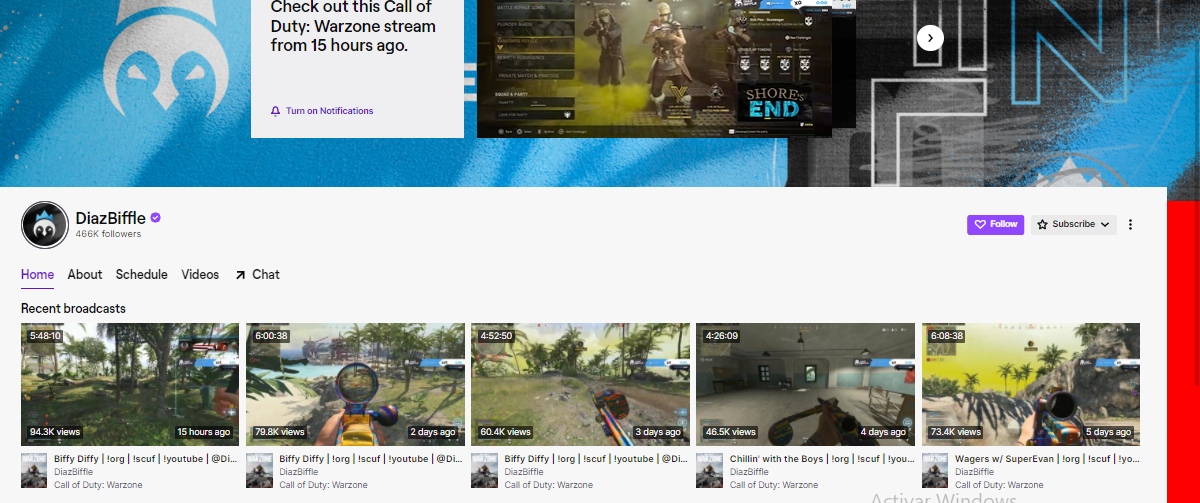Click the 94.3K views label
Image resolution: width=1200 pixels, height=503 pixels.
55,432
